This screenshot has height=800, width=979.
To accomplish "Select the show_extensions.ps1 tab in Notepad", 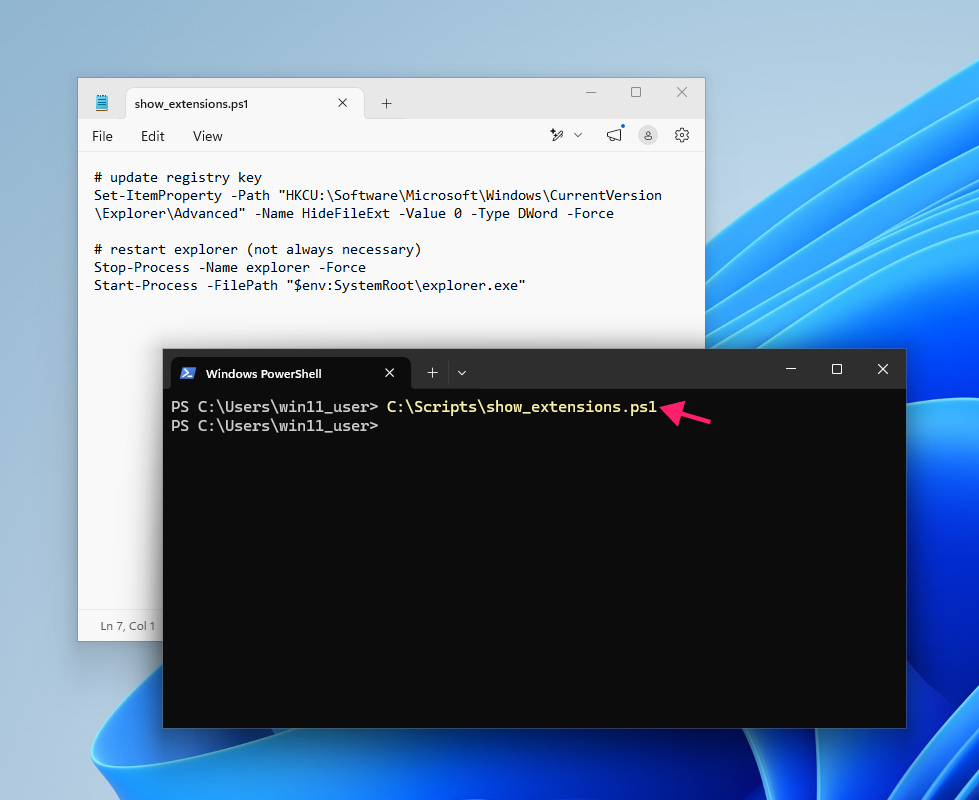I will point(245,104).
